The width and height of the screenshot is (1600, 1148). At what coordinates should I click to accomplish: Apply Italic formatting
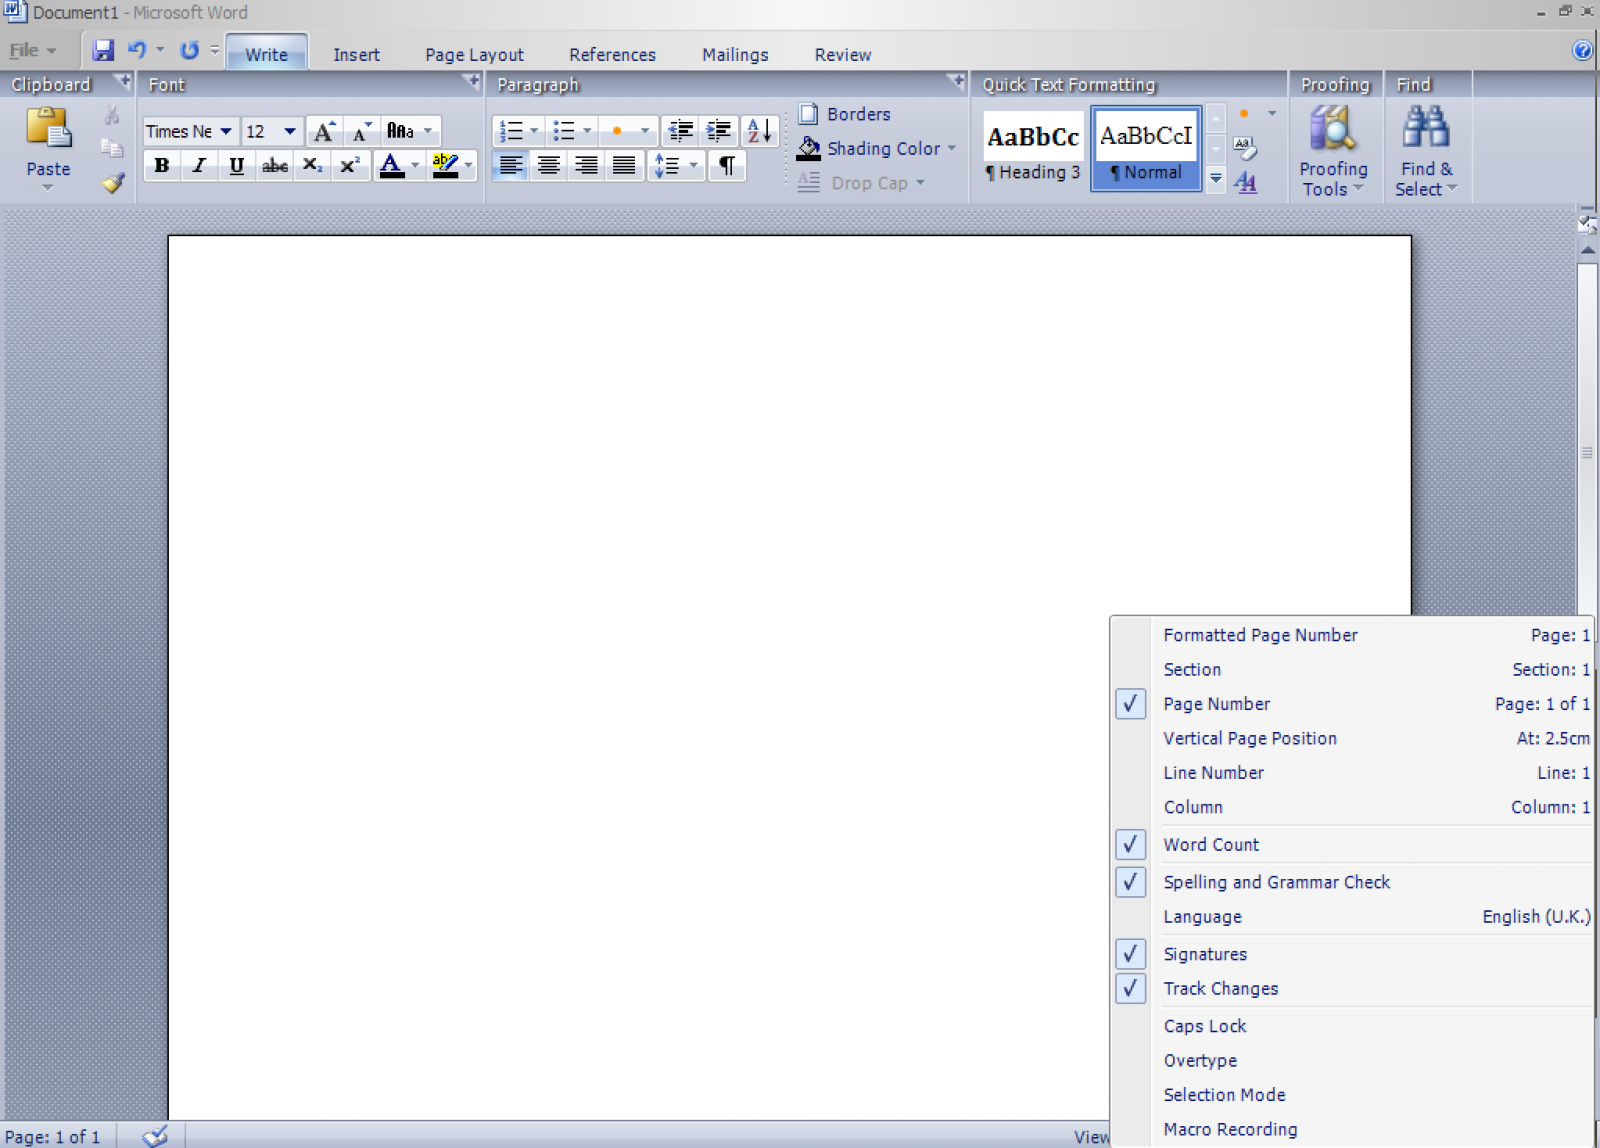(199, 166)
